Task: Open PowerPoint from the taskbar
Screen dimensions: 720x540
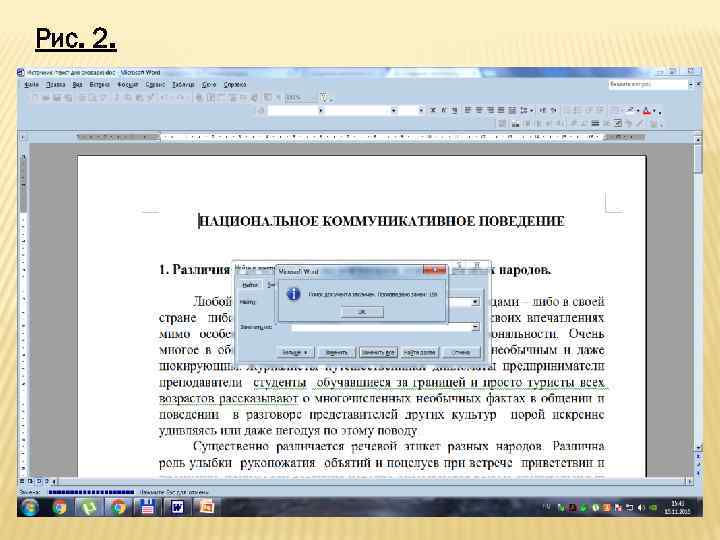Action: (207, 507)
